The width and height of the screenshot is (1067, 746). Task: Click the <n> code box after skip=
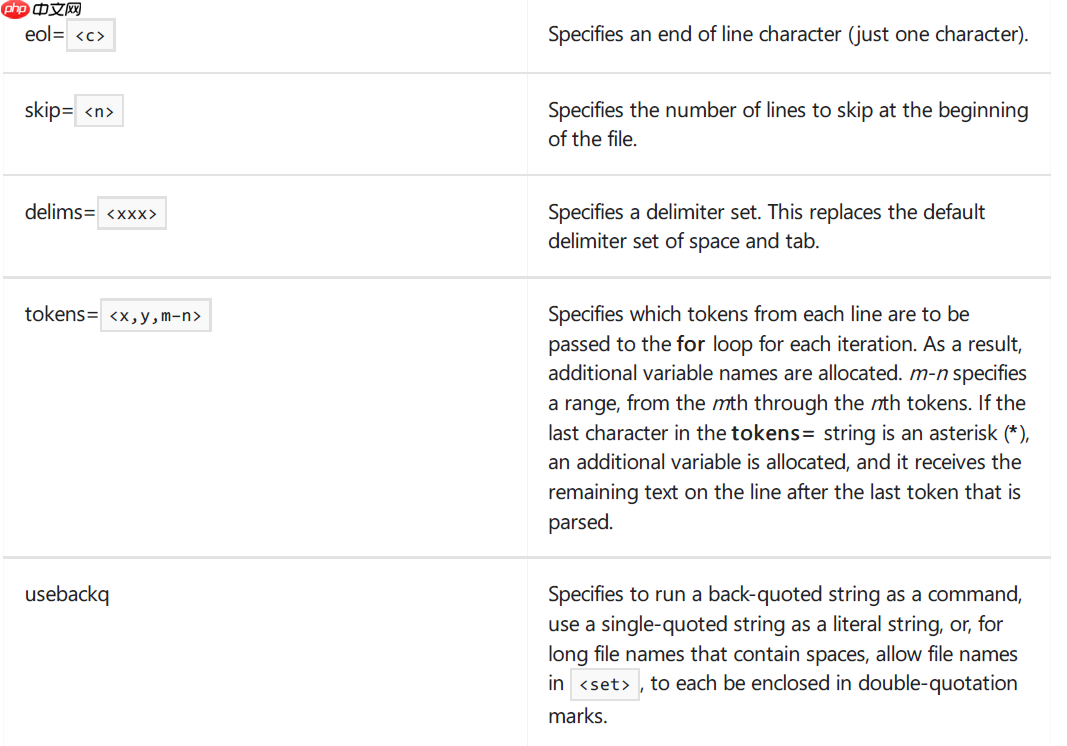click(99, 111)
